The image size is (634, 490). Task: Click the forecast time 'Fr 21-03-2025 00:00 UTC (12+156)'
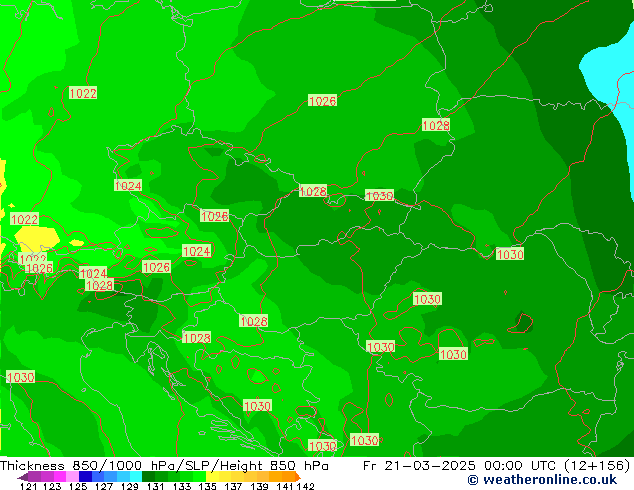click(497, 465)
